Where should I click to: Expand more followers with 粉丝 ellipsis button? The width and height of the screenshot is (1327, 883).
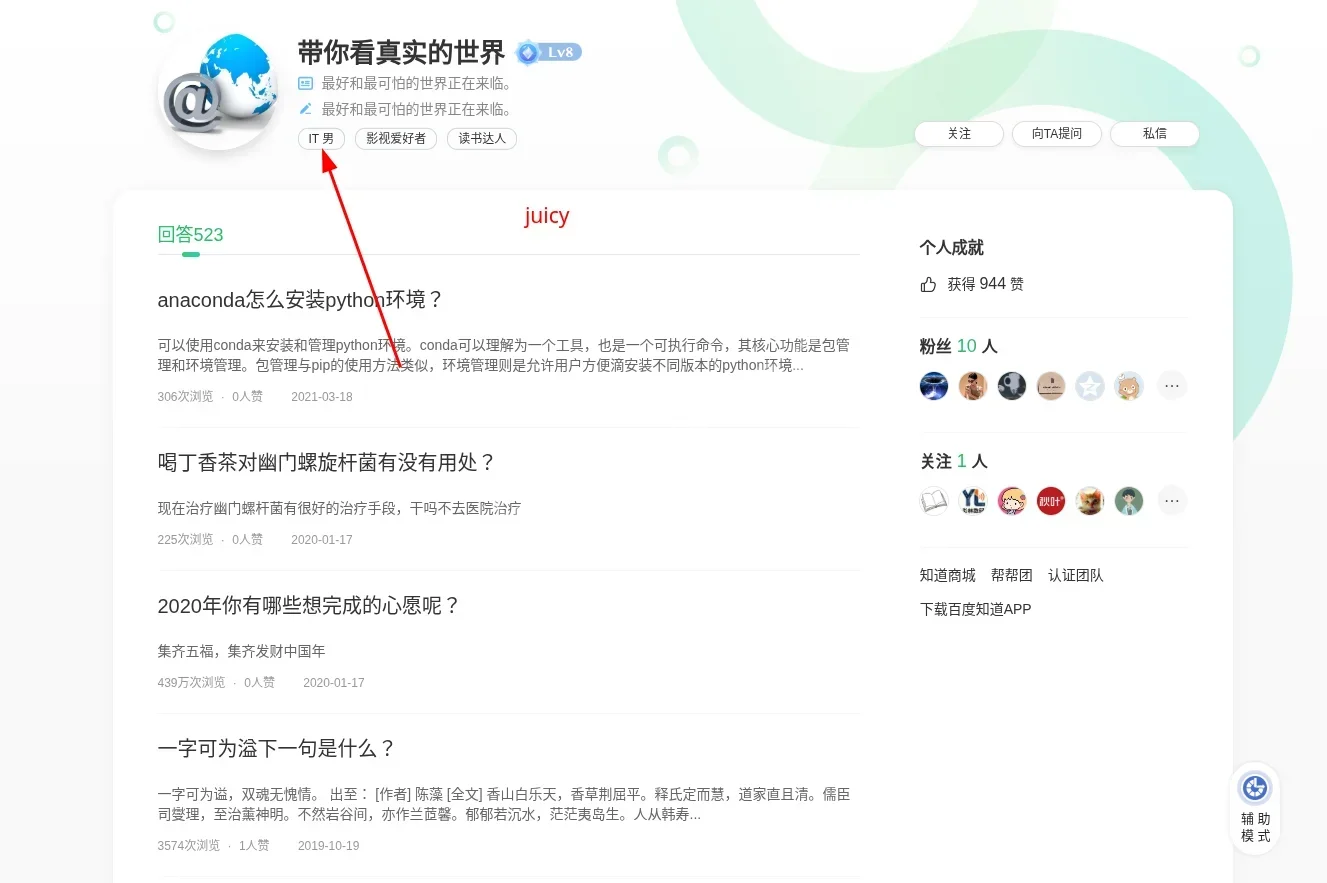pyautogui.click(x=1172, y=386)
